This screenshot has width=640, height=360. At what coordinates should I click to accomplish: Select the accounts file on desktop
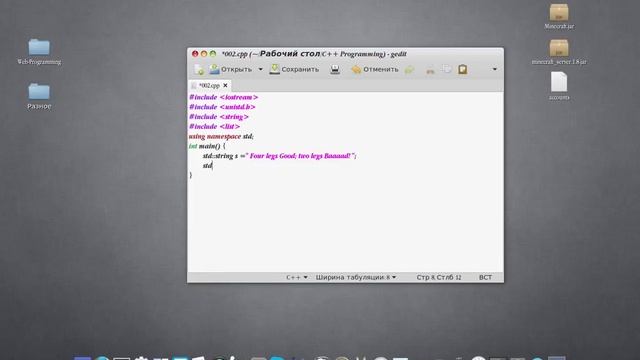(x=559, y=86)
